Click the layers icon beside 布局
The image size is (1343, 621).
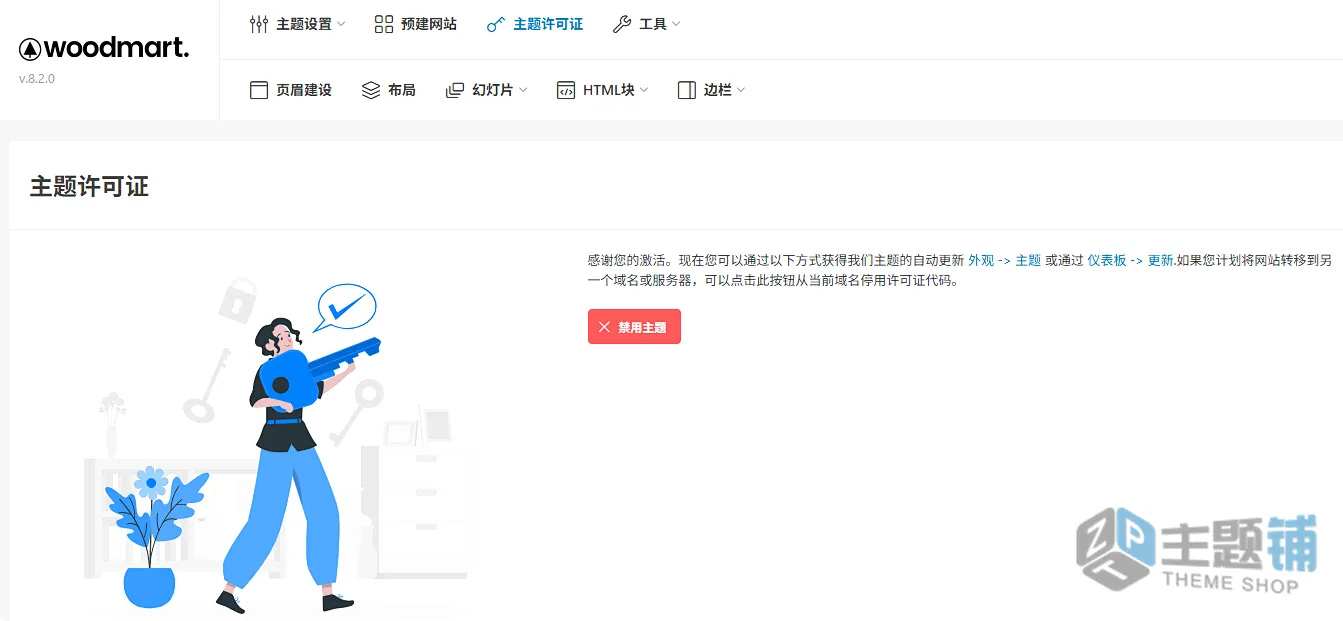point(371,90)
